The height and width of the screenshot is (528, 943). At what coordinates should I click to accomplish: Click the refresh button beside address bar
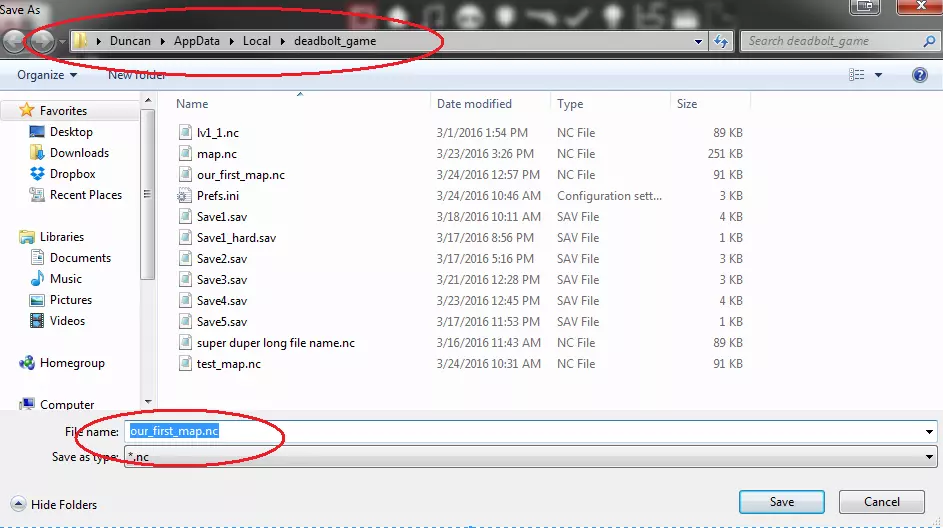point(721,41)
